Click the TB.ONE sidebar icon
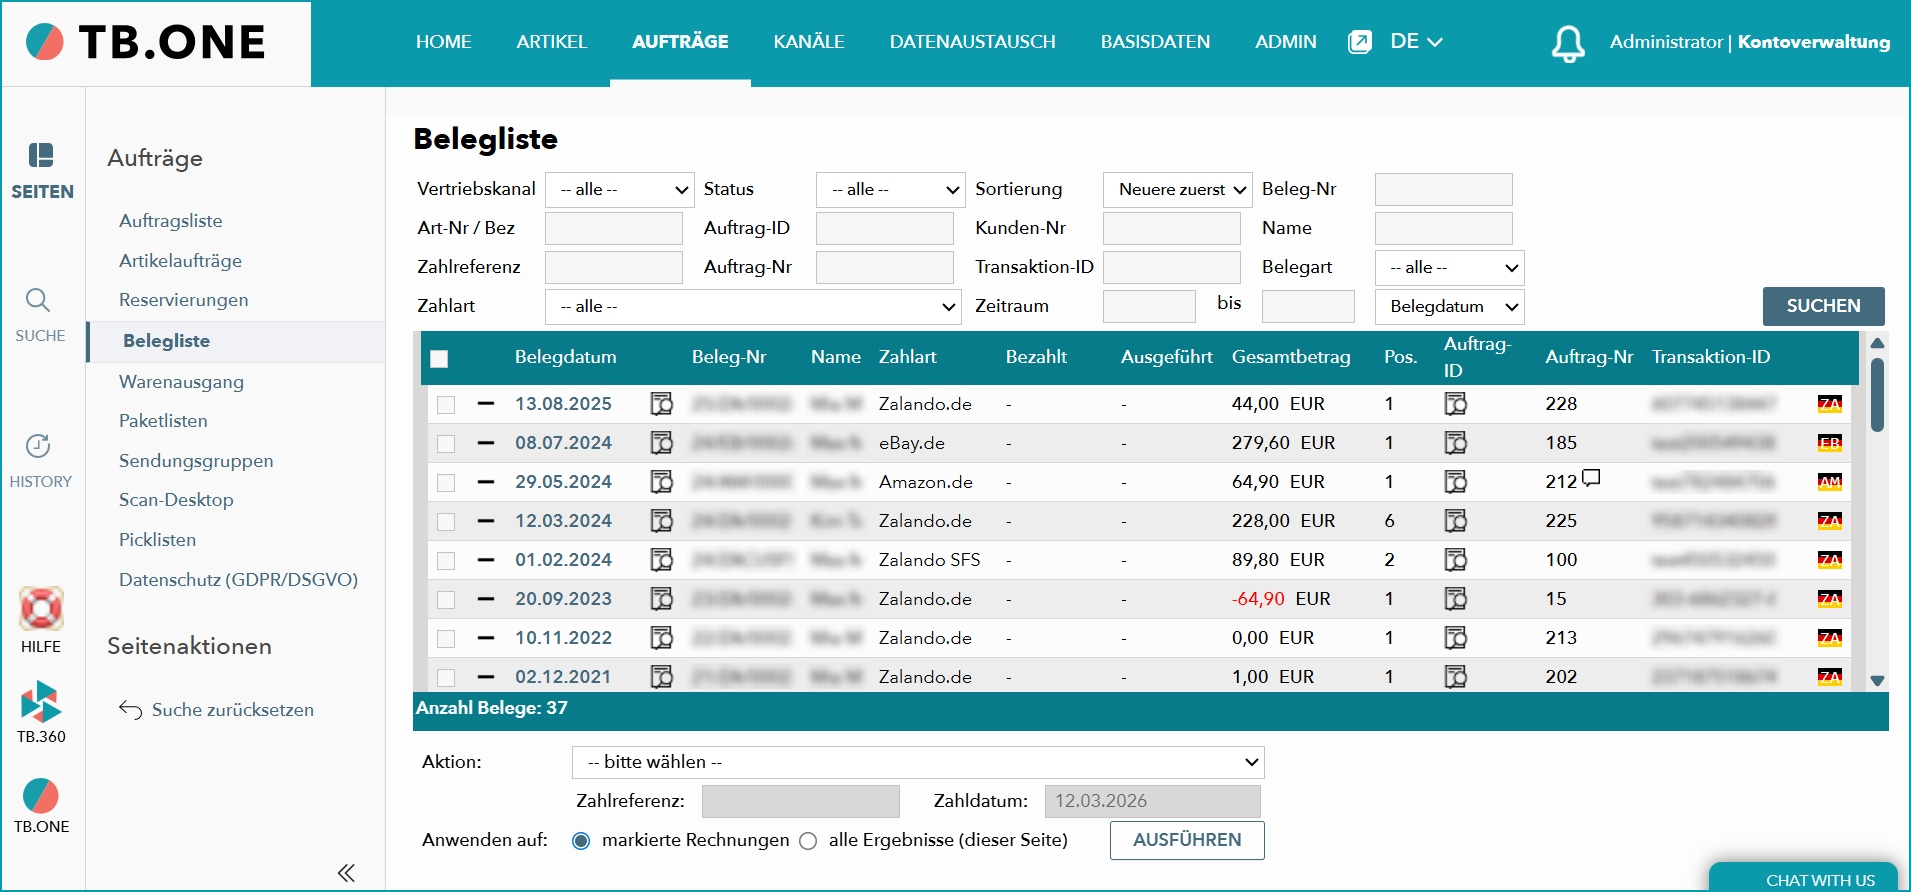This screenshot has width=1911, height=892. coord(41,796)
